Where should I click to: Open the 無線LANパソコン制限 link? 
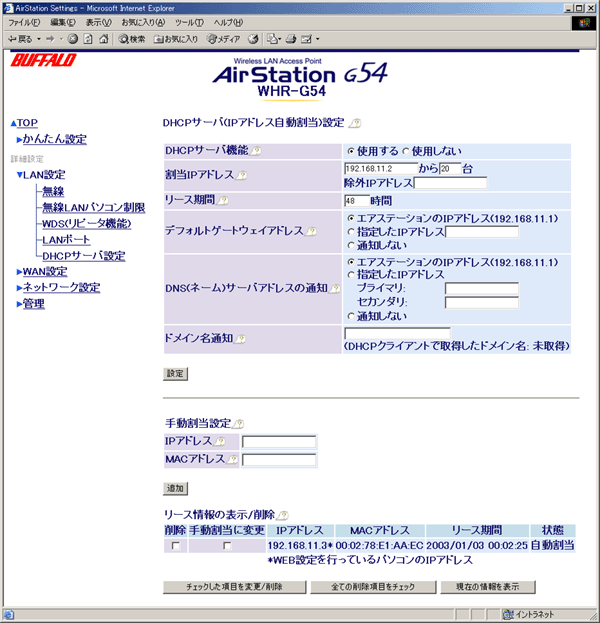94,207
